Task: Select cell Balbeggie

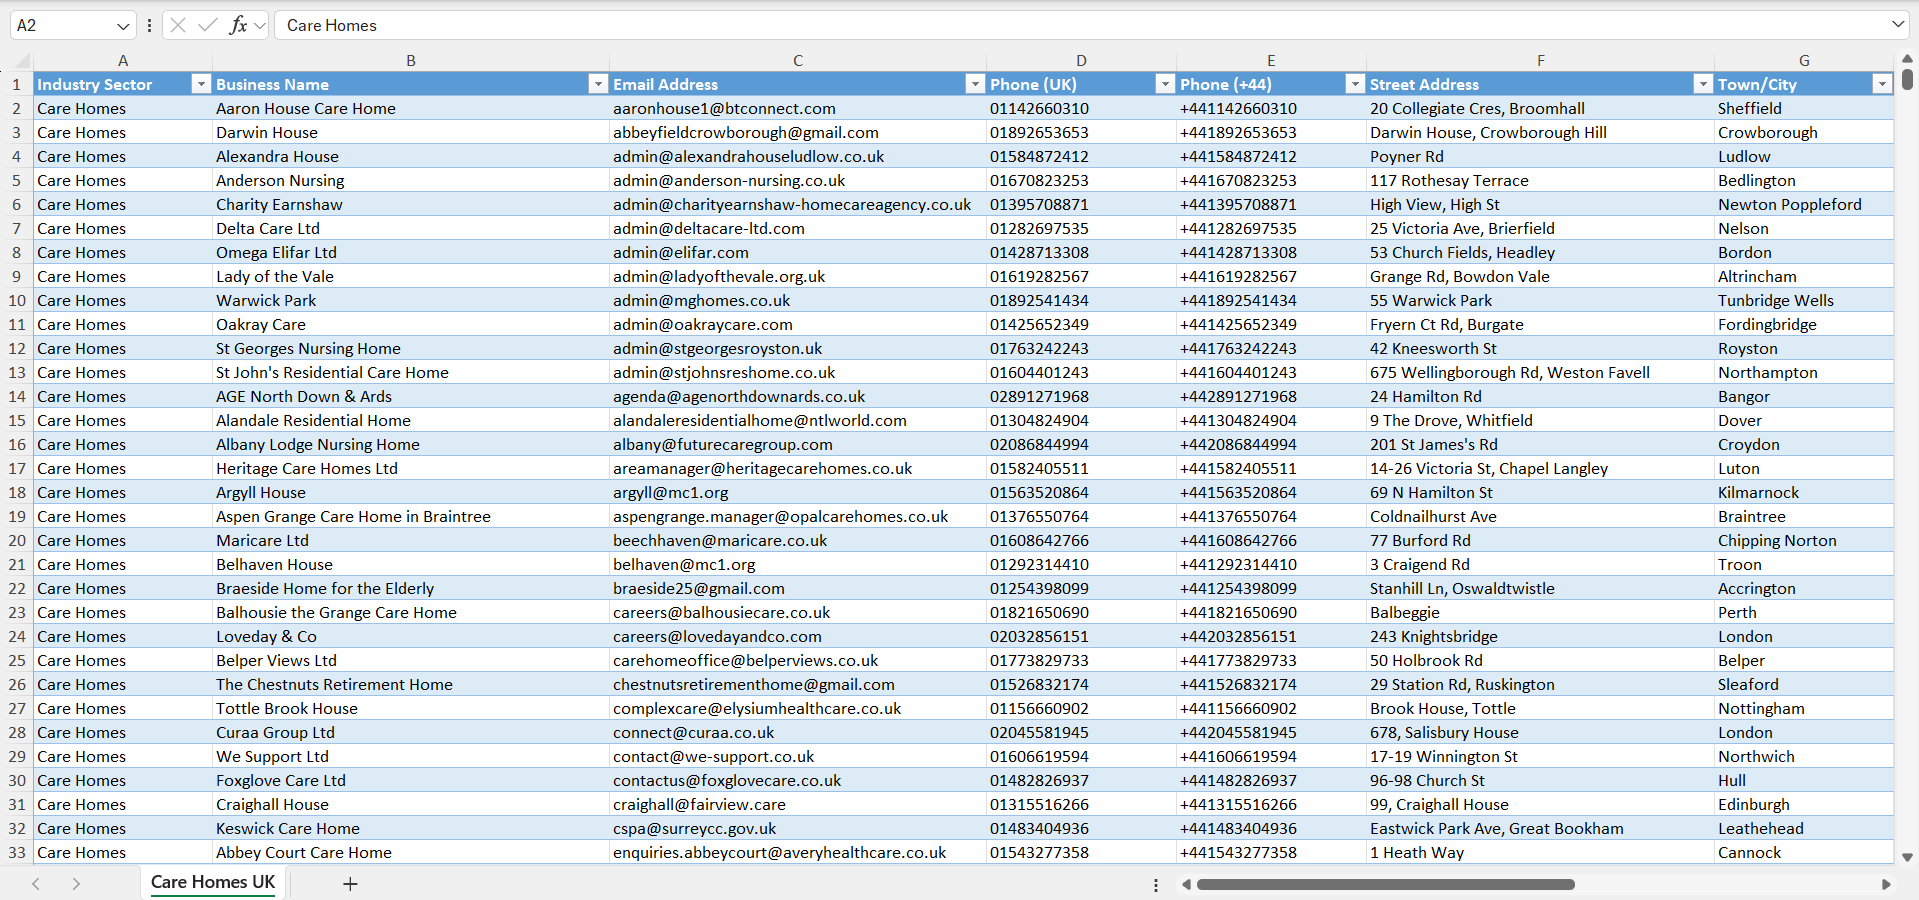Action: pyautogui.click(x=1541, y=613)
